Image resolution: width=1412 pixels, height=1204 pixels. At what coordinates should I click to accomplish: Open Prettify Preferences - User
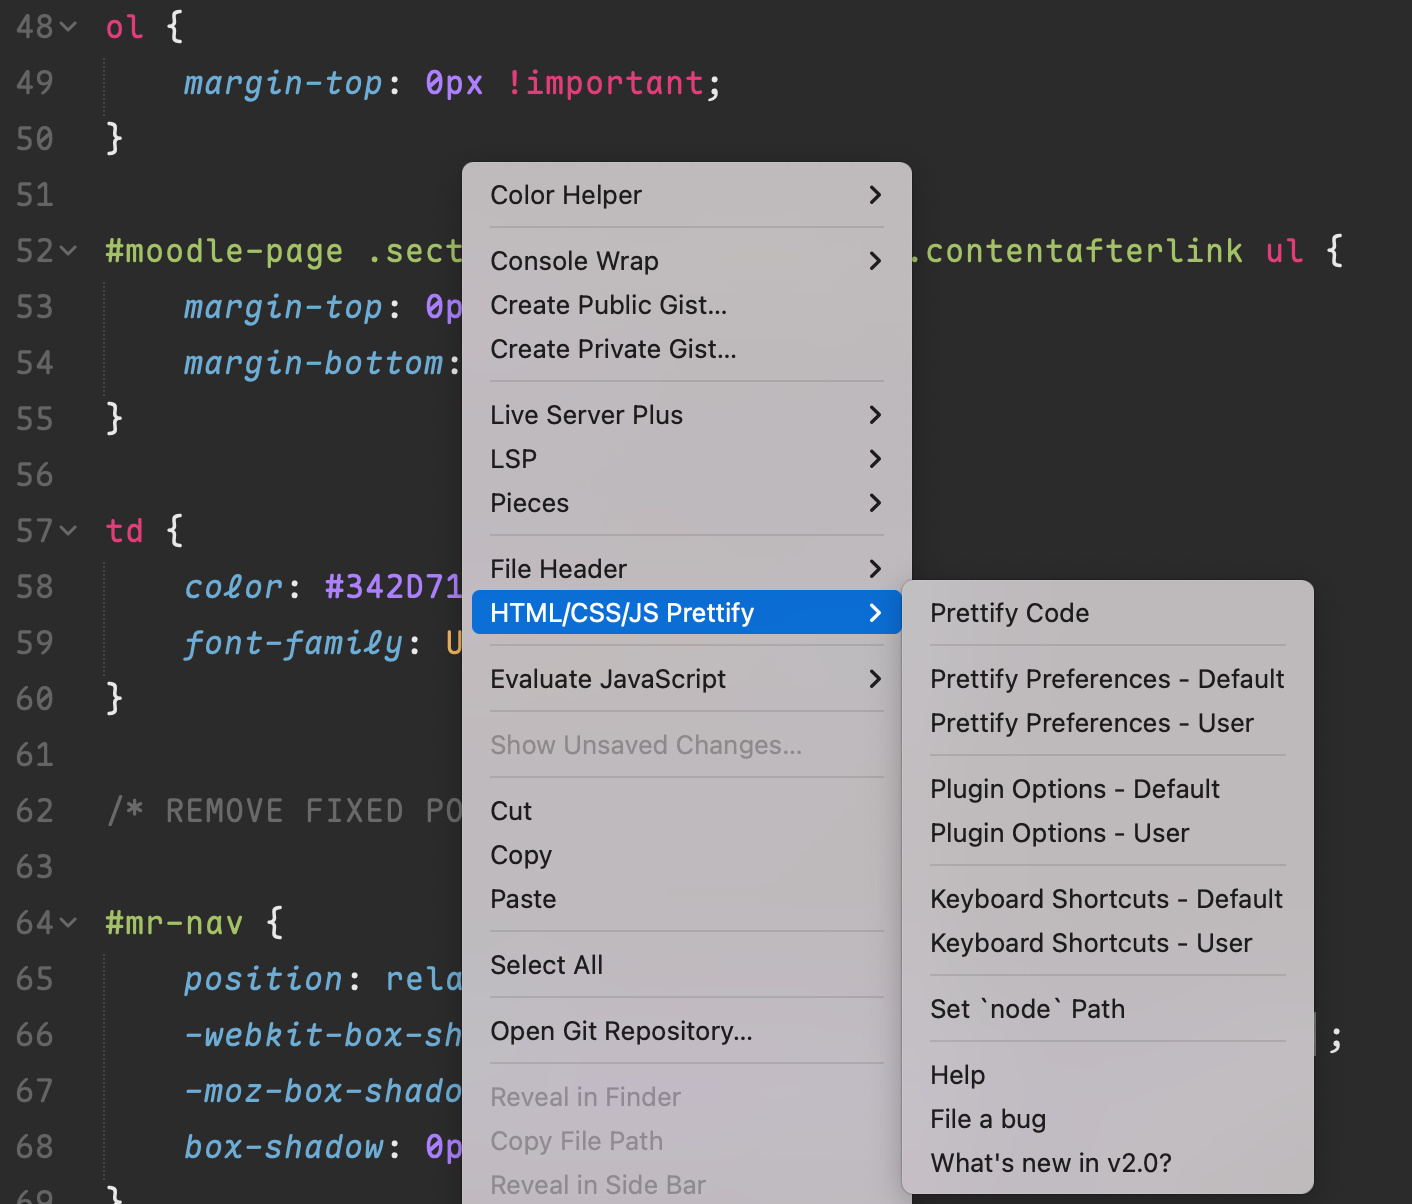pyautogui.click(x=1091, y=723)
